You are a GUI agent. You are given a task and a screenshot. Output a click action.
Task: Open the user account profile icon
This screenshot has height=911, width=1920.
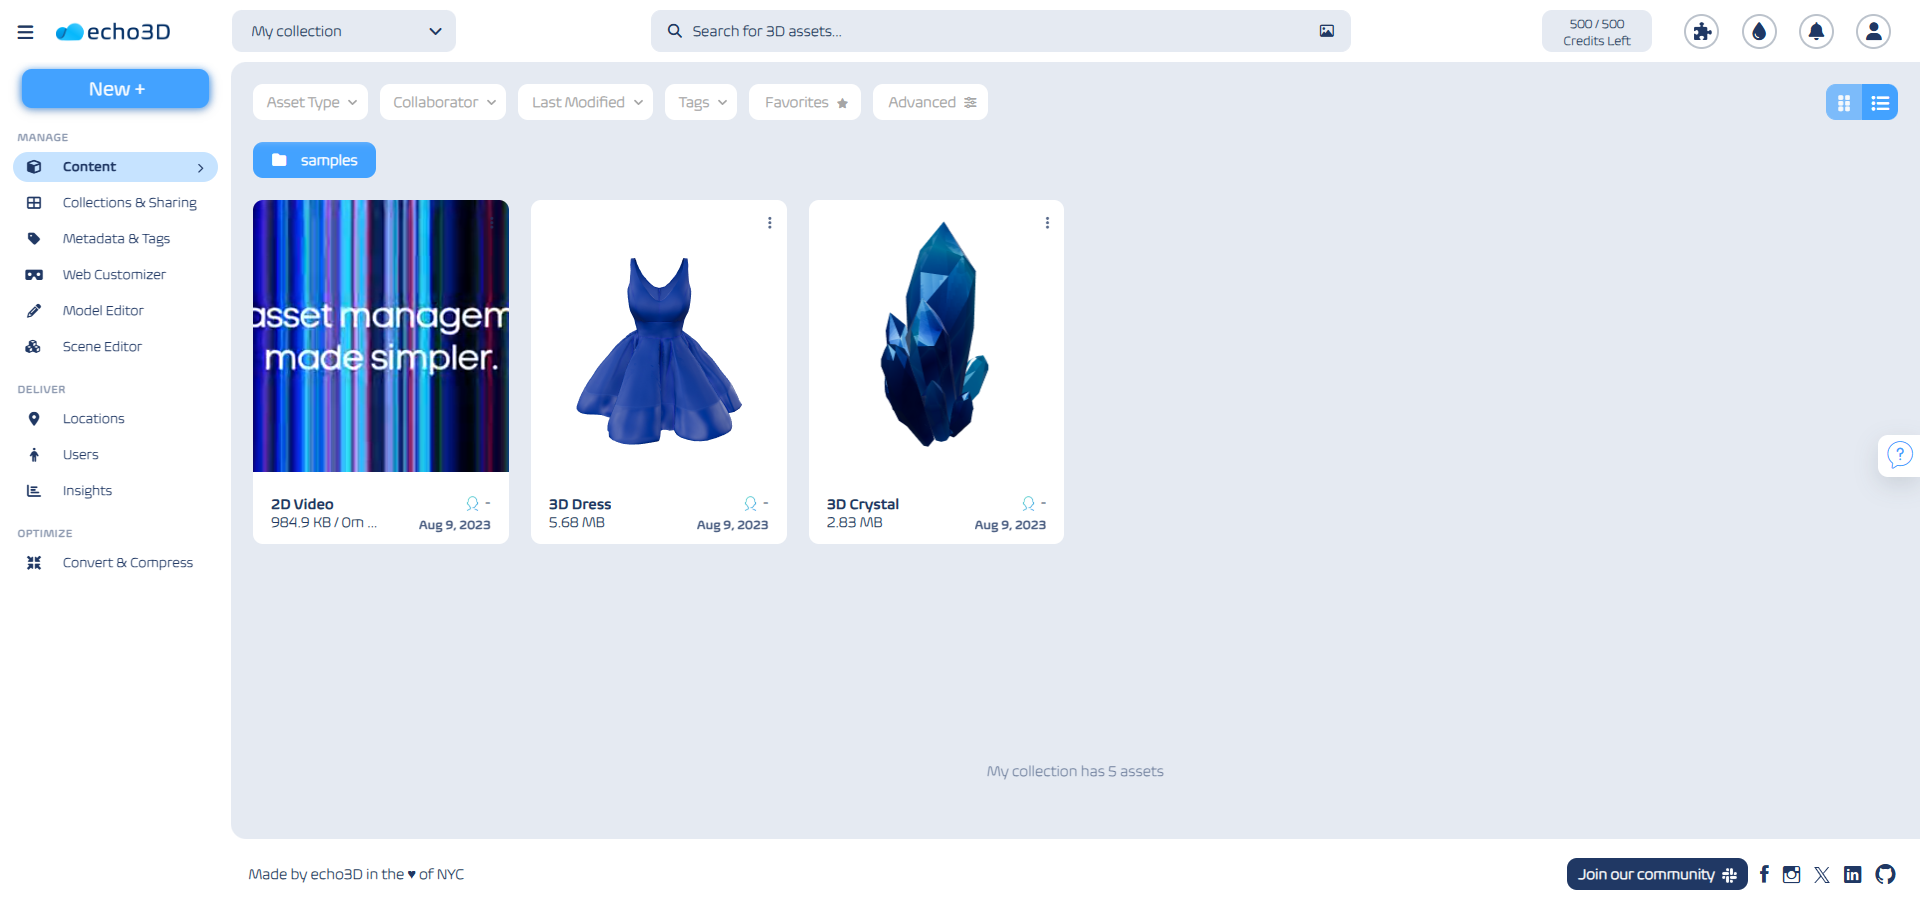coord(1873,32)
